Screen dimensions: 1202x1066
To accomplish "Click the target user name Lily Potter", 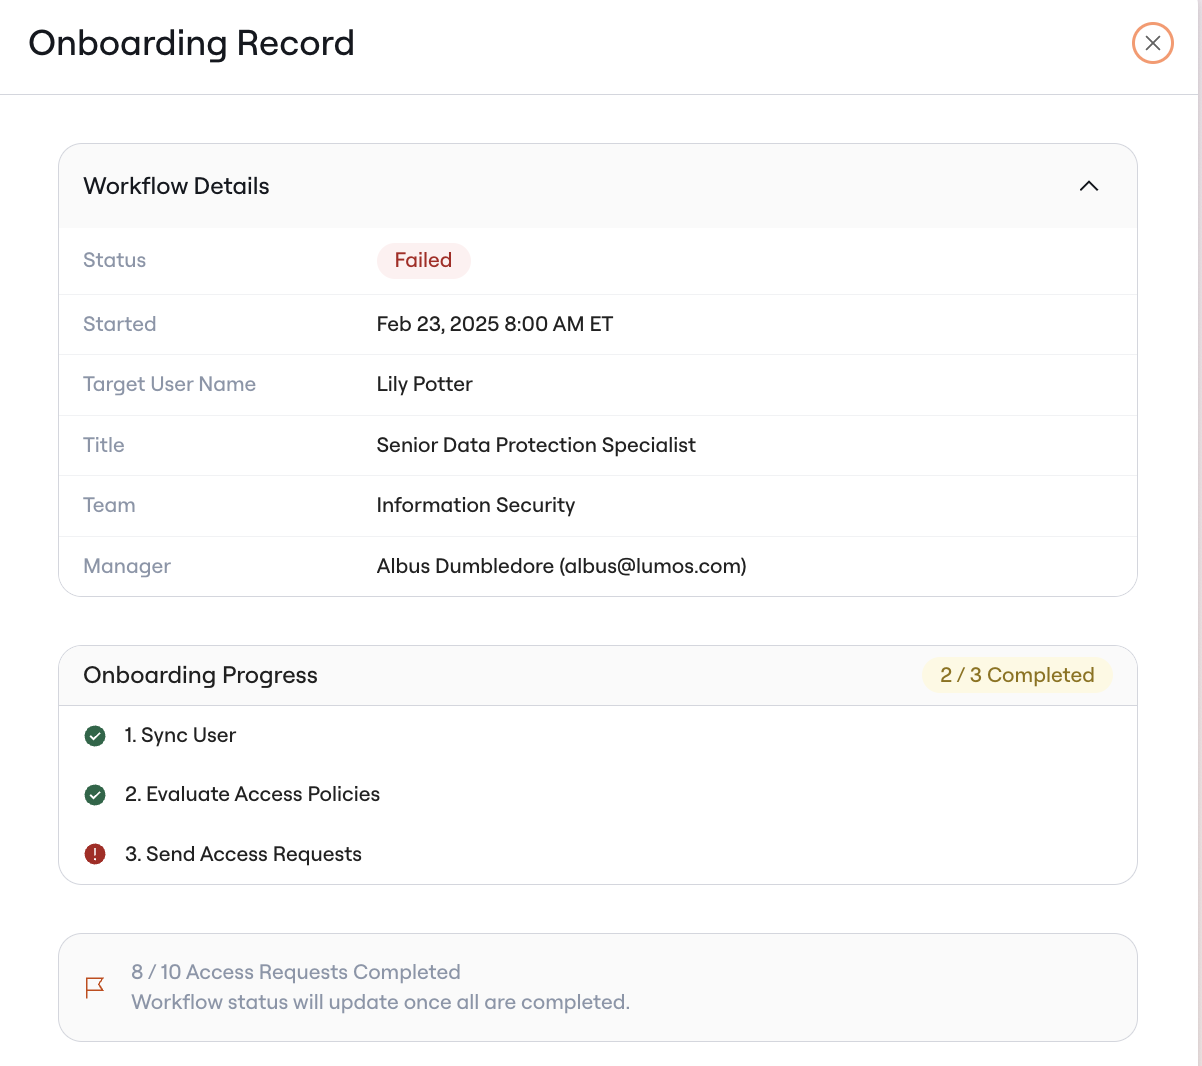I will (x=424, y=384).
